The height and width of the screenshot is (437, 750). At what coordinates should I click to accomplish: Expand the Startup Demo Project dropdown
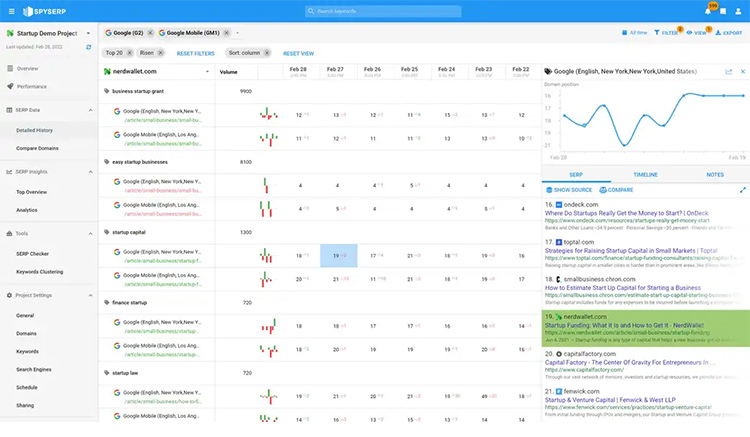pyautogui.click(x=88, y=33)
